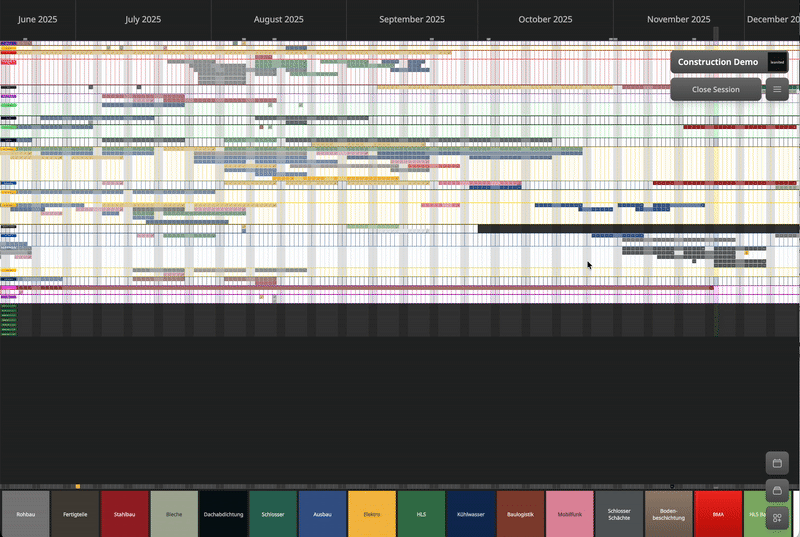The width and height of the screenshot is (800, 537).
Task: Click the September 2025 month header
Action: (x=412, y=19)
